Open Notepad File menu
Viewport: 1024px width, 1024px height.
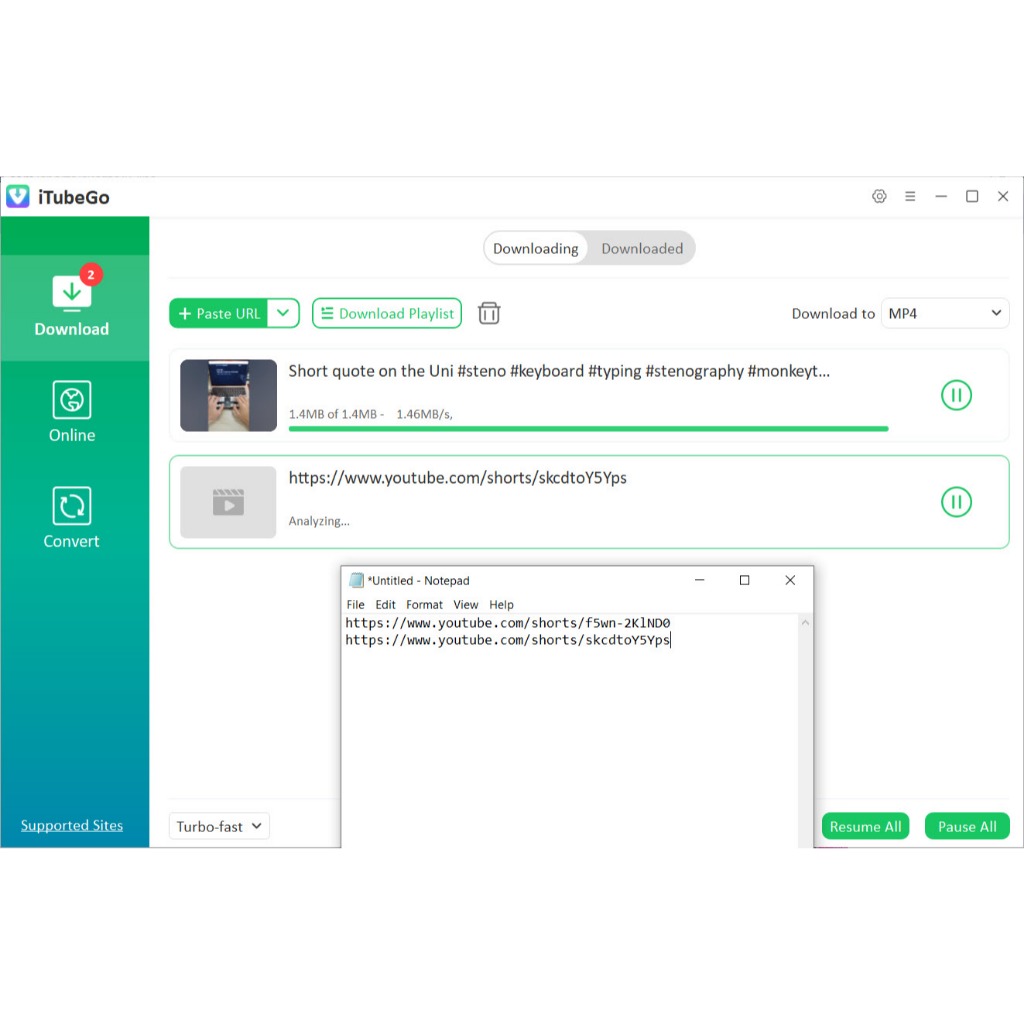[355, 605]
